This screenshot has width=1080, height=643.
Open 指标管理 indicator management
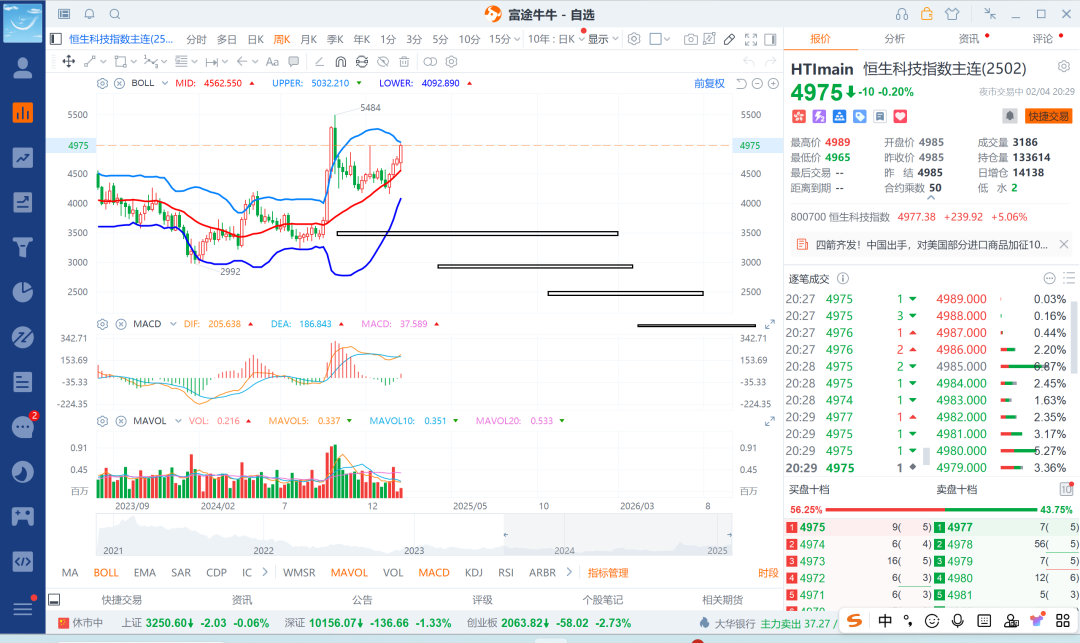(x=608, y=572)
